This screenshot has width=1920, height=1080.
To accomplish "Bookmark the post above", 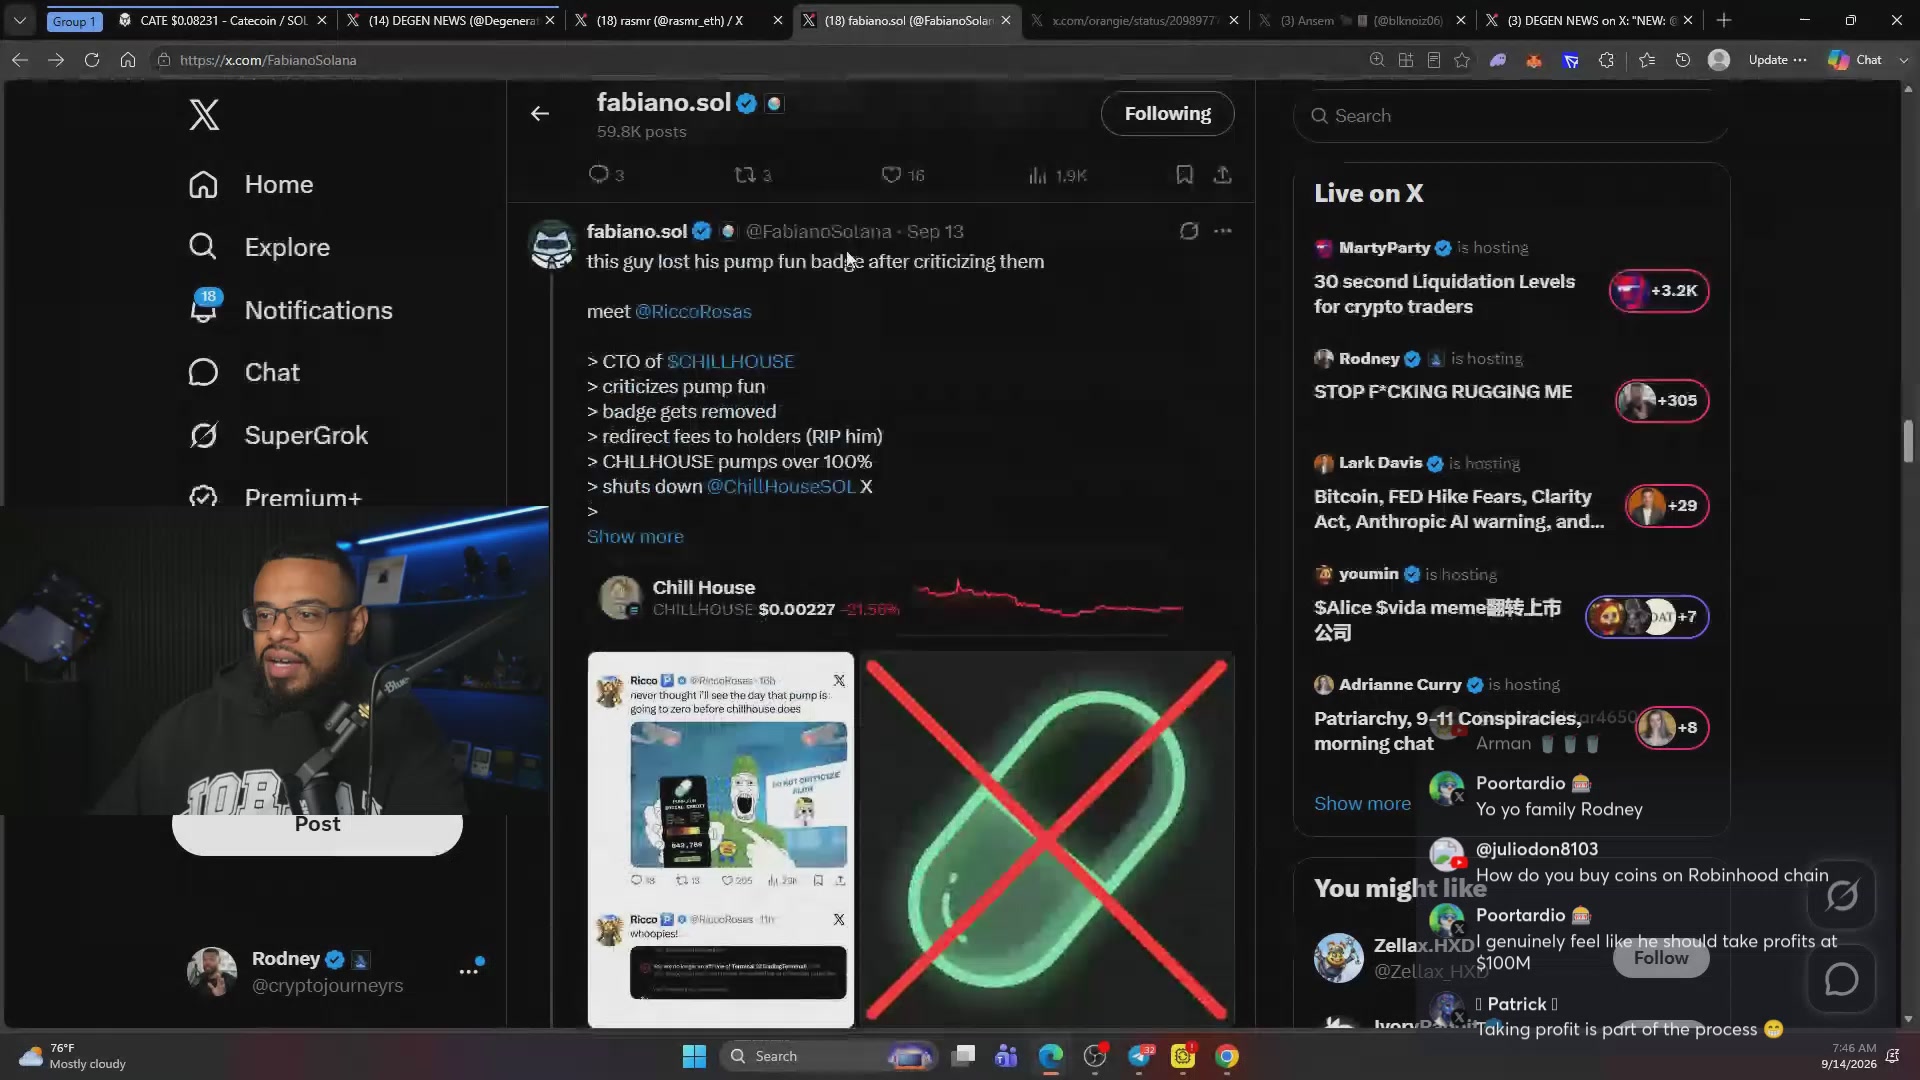I will tap(1185, 175).
